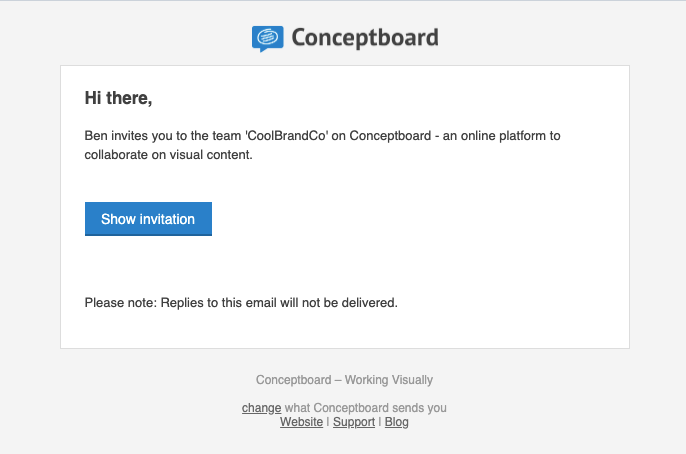Select the 'CoolBrandCo' team name text
This screenshot has height=454, width=686.
pos(288,136)
